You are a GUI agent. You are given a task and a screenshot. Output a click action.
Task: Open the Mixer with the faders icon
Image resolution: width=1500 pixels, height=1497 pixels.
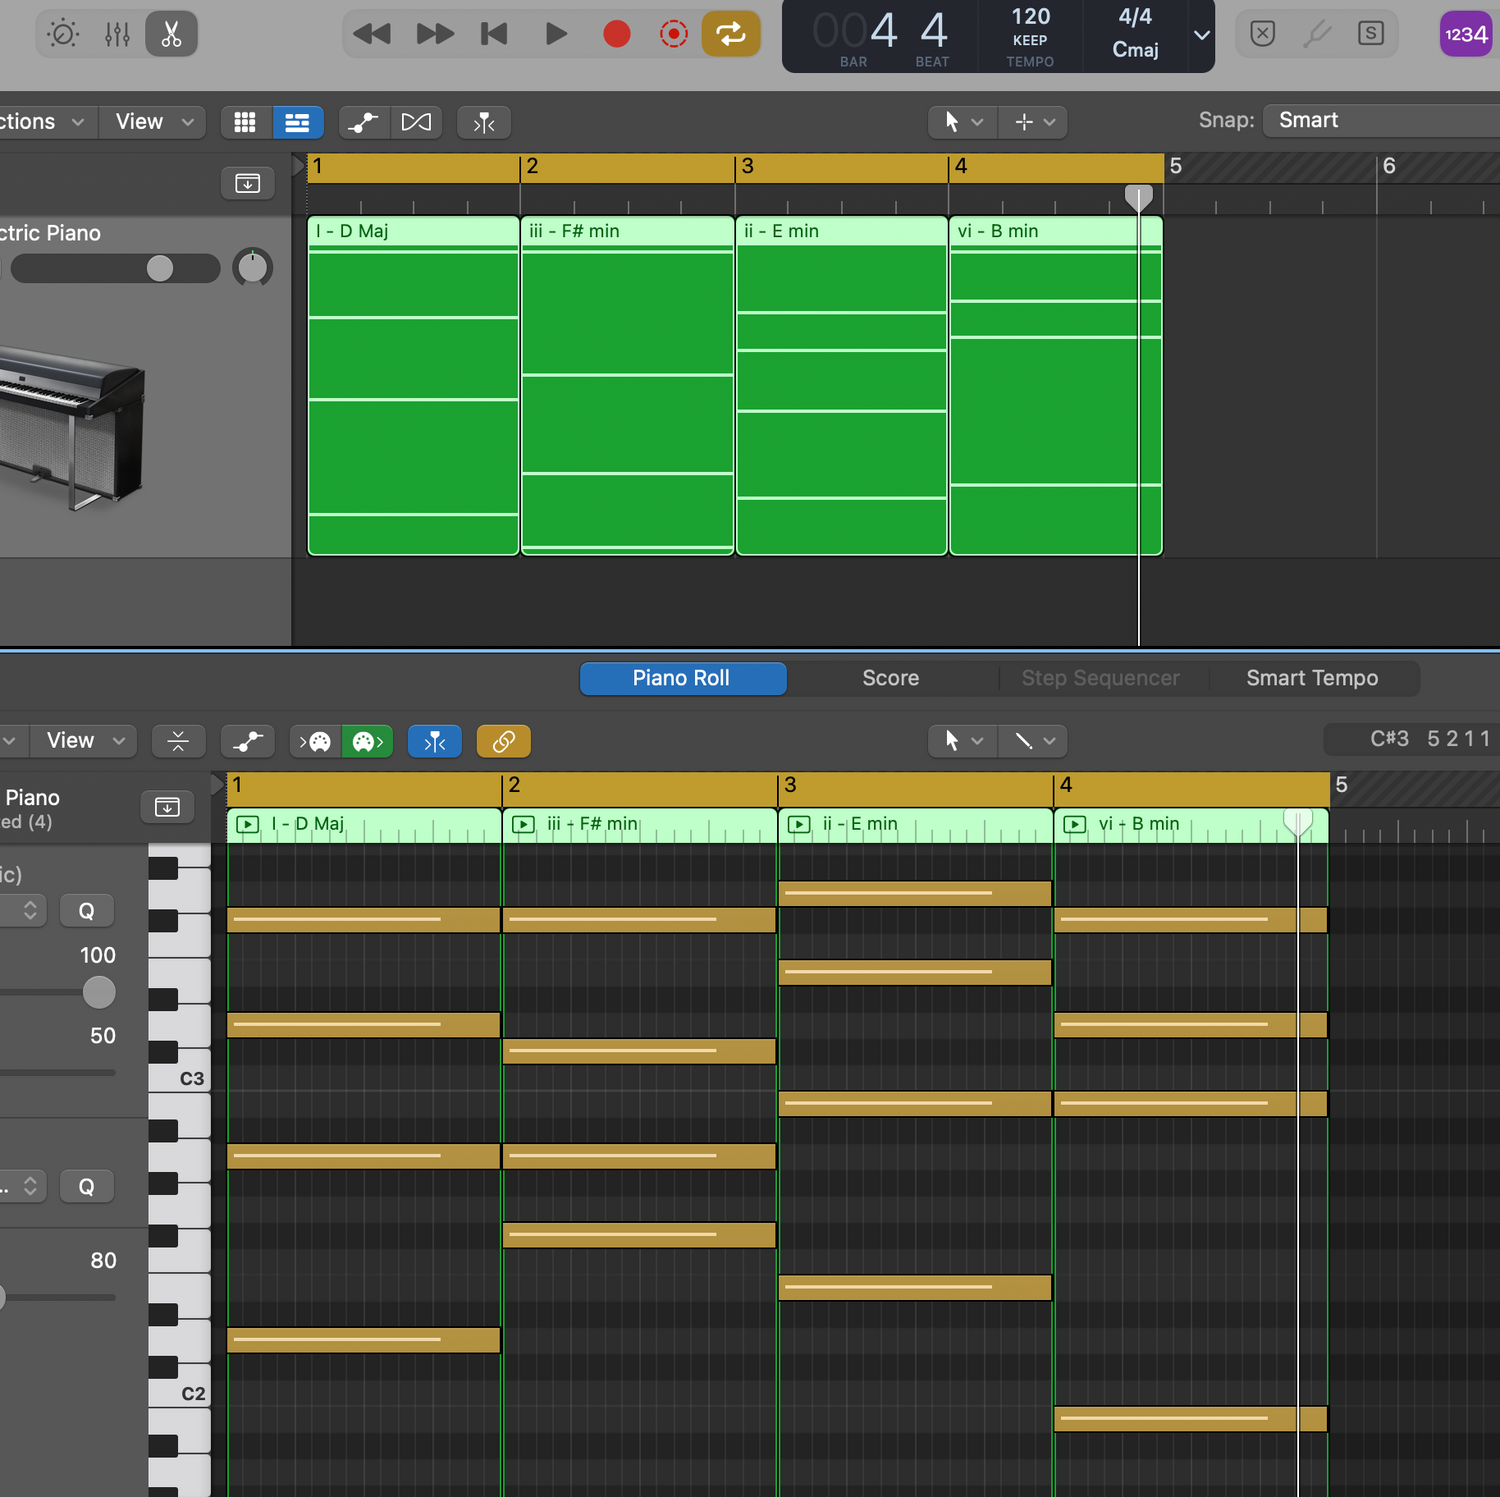pyautogui.click(x=117, y=34)
